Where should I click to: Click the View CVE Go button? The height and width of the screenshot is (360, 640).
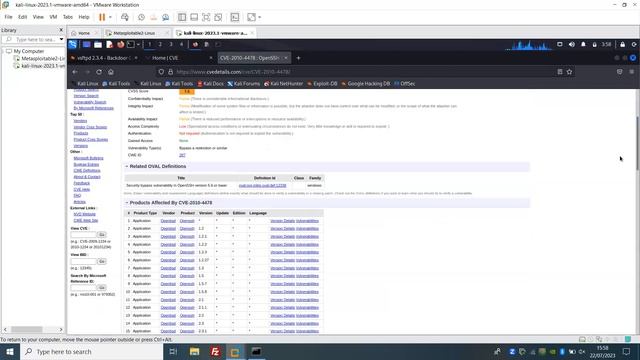tap(102, 235)
